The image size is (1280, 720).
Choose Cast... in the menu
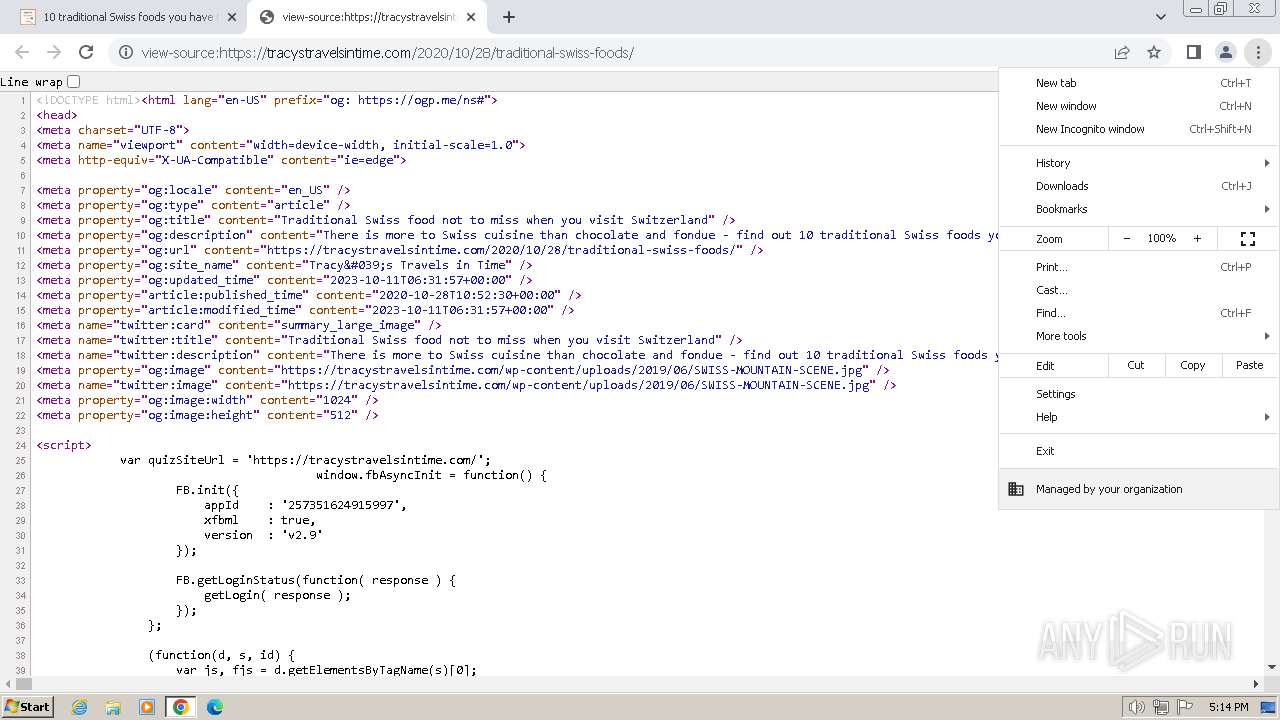pyautogui.click(x=1139, y=290)
